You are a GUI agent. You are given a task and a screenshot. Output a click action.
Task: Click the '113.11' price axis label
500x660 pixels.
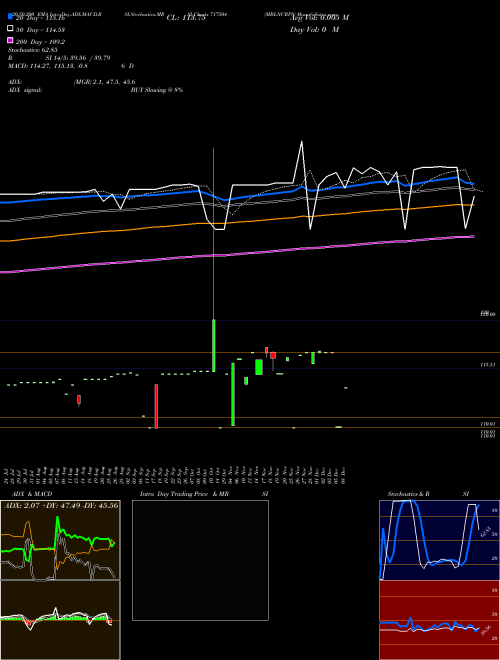click(488, 365)
